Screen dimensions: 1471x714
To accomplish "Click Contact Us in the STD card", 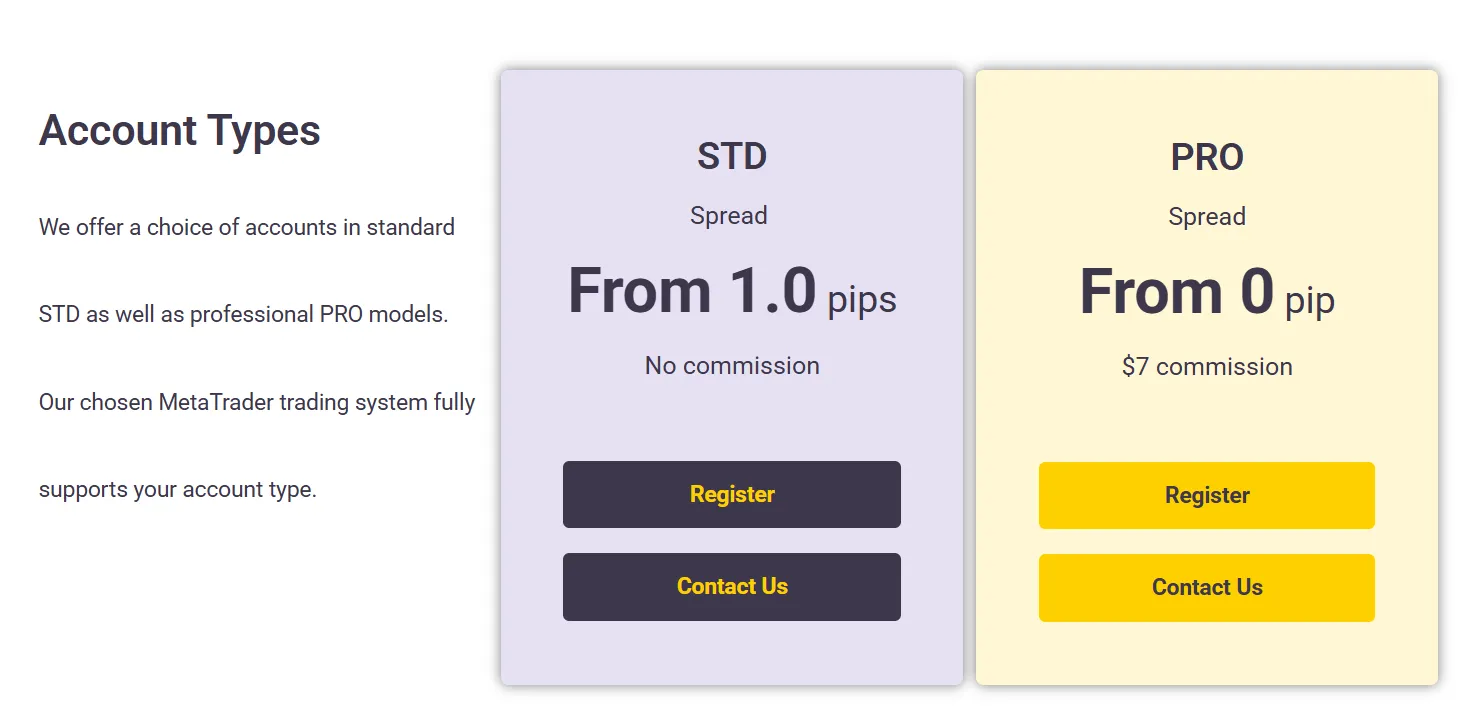I will 731,586.
